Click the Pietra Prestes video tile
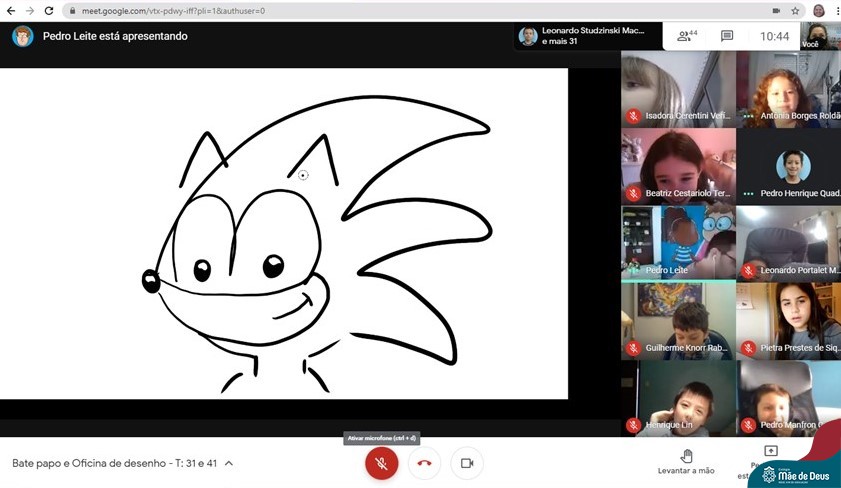The image size is (841, 488). point(790,320)
